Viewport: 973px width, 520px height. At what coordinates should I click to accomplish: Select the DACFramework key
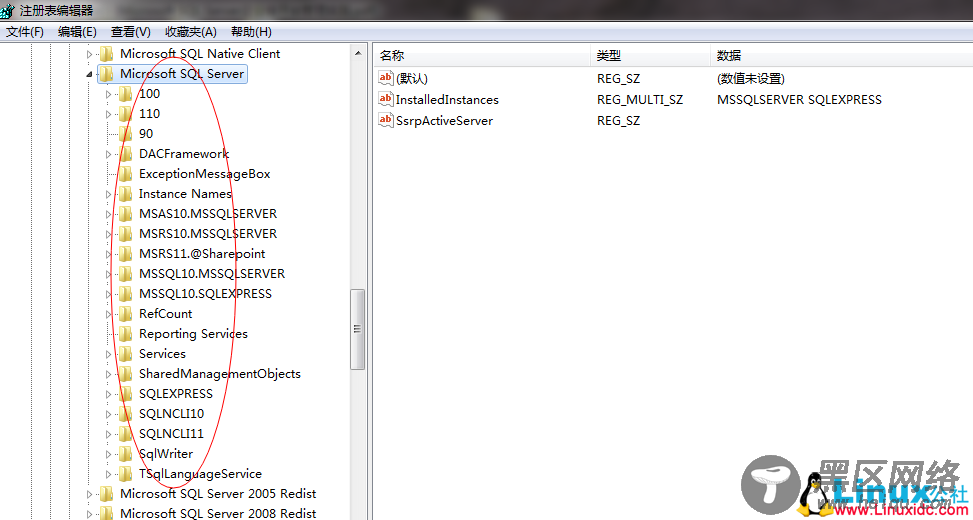pyautogui.click(x=184, y=154)
